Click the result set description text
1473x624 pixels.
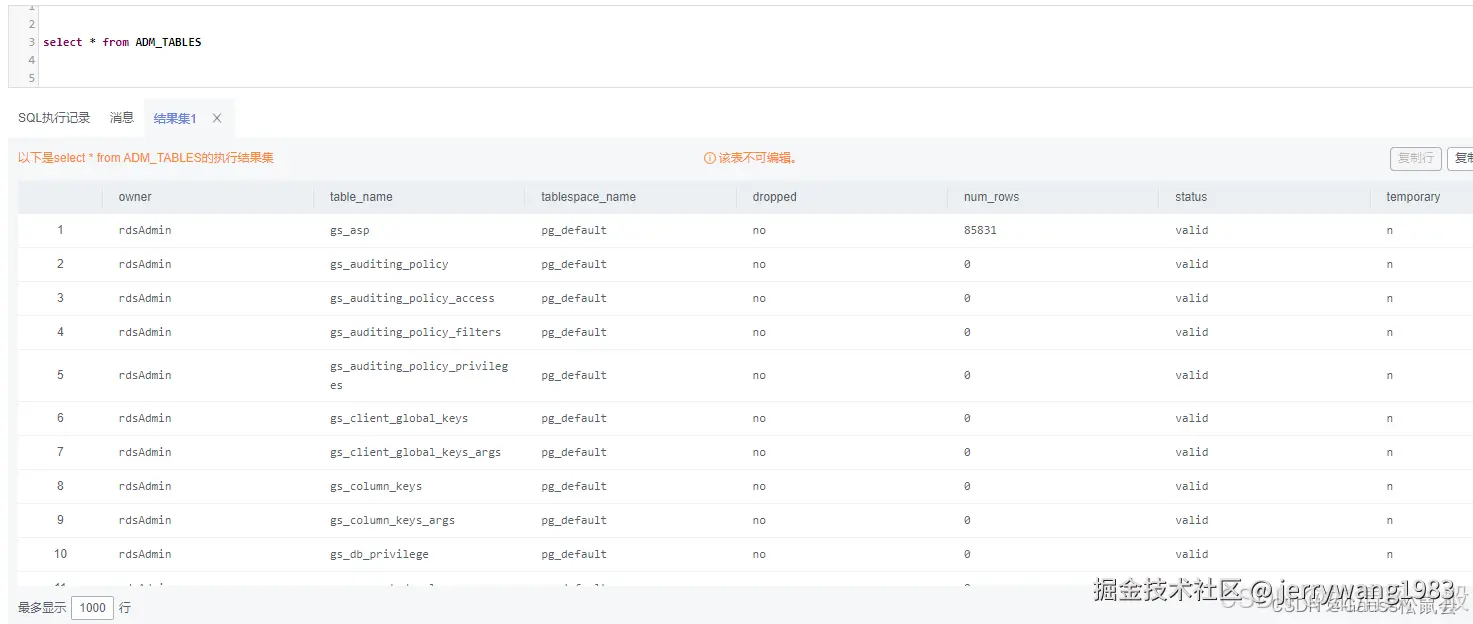(x=146, y=158)
